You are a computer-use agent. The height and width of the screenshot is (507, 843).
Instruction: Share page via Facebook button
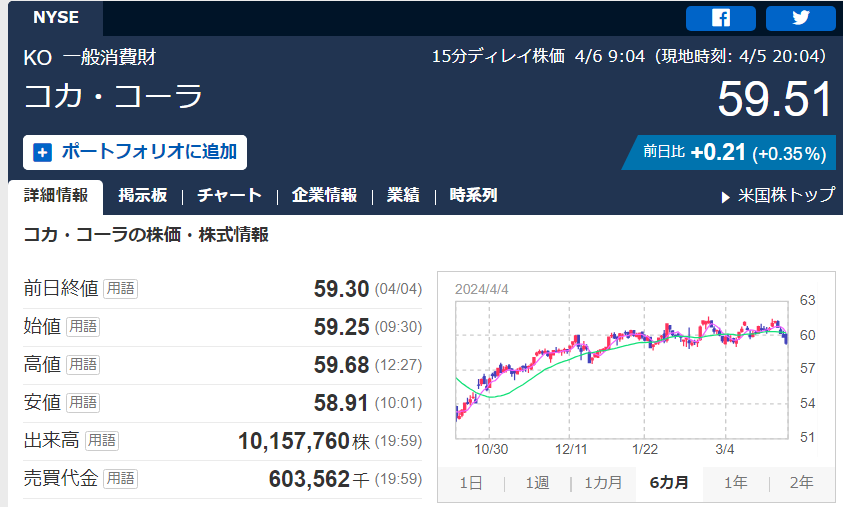720,18
